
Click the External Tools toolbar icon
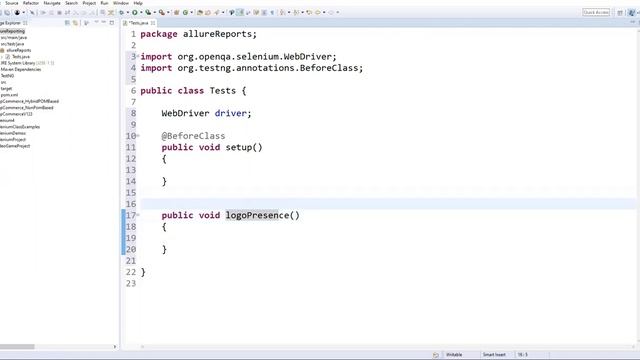162,12
